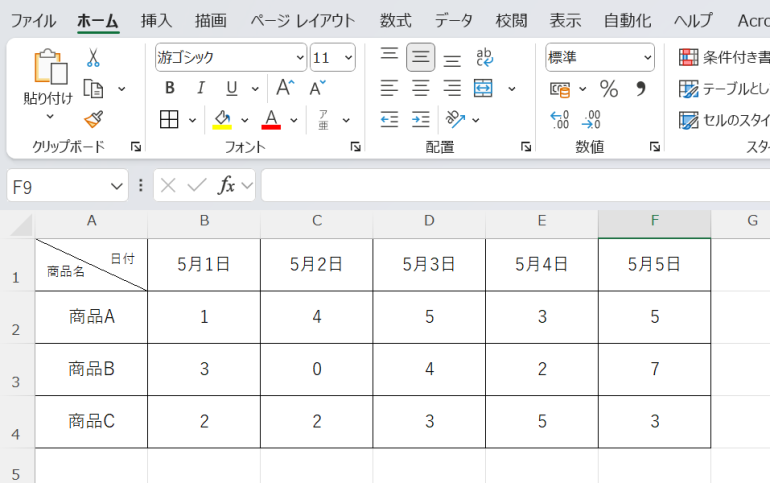Screen dimensions: 770x483
Task: Switch to the 校閲 tab
Action: pos(511,21)
